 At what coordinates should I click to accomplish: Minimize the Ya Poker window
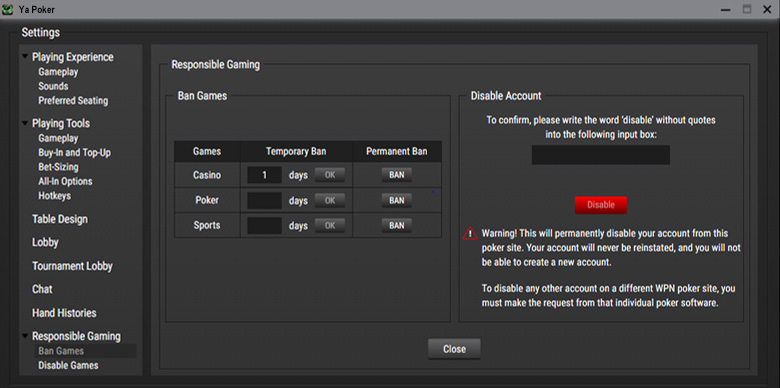(726, 9)
